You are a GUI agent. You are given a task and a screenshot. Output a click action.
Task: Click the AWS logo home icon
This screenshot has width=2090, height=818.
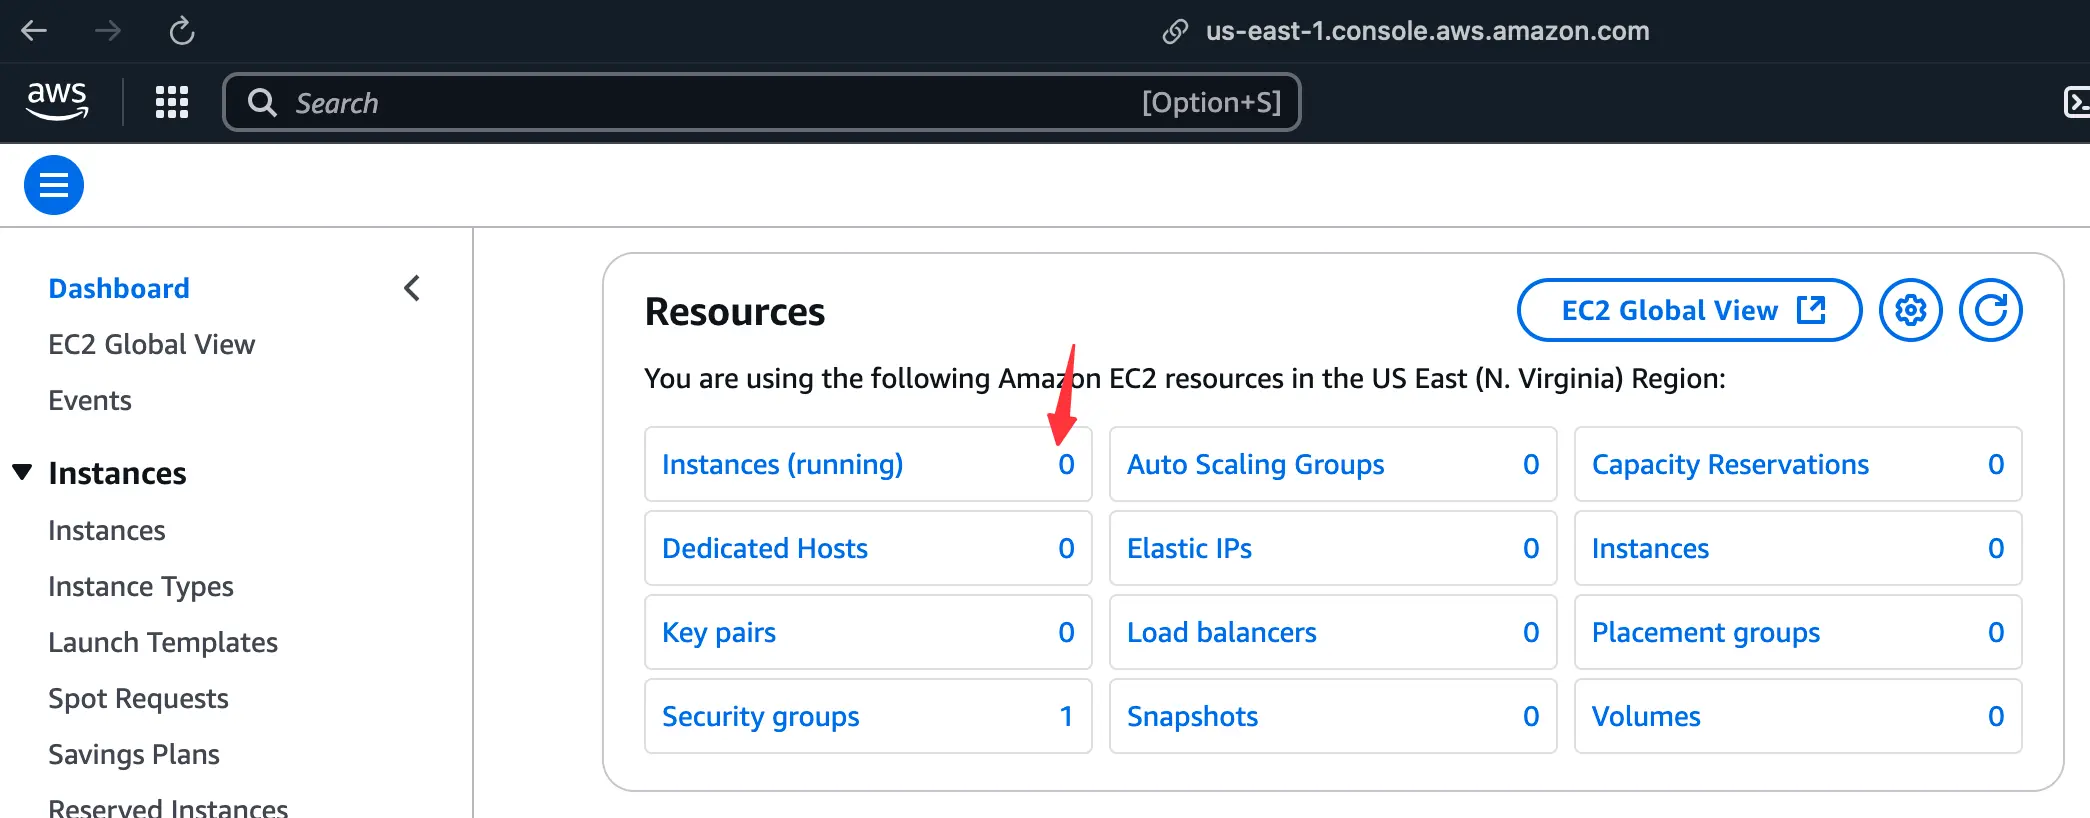[57, 101]
